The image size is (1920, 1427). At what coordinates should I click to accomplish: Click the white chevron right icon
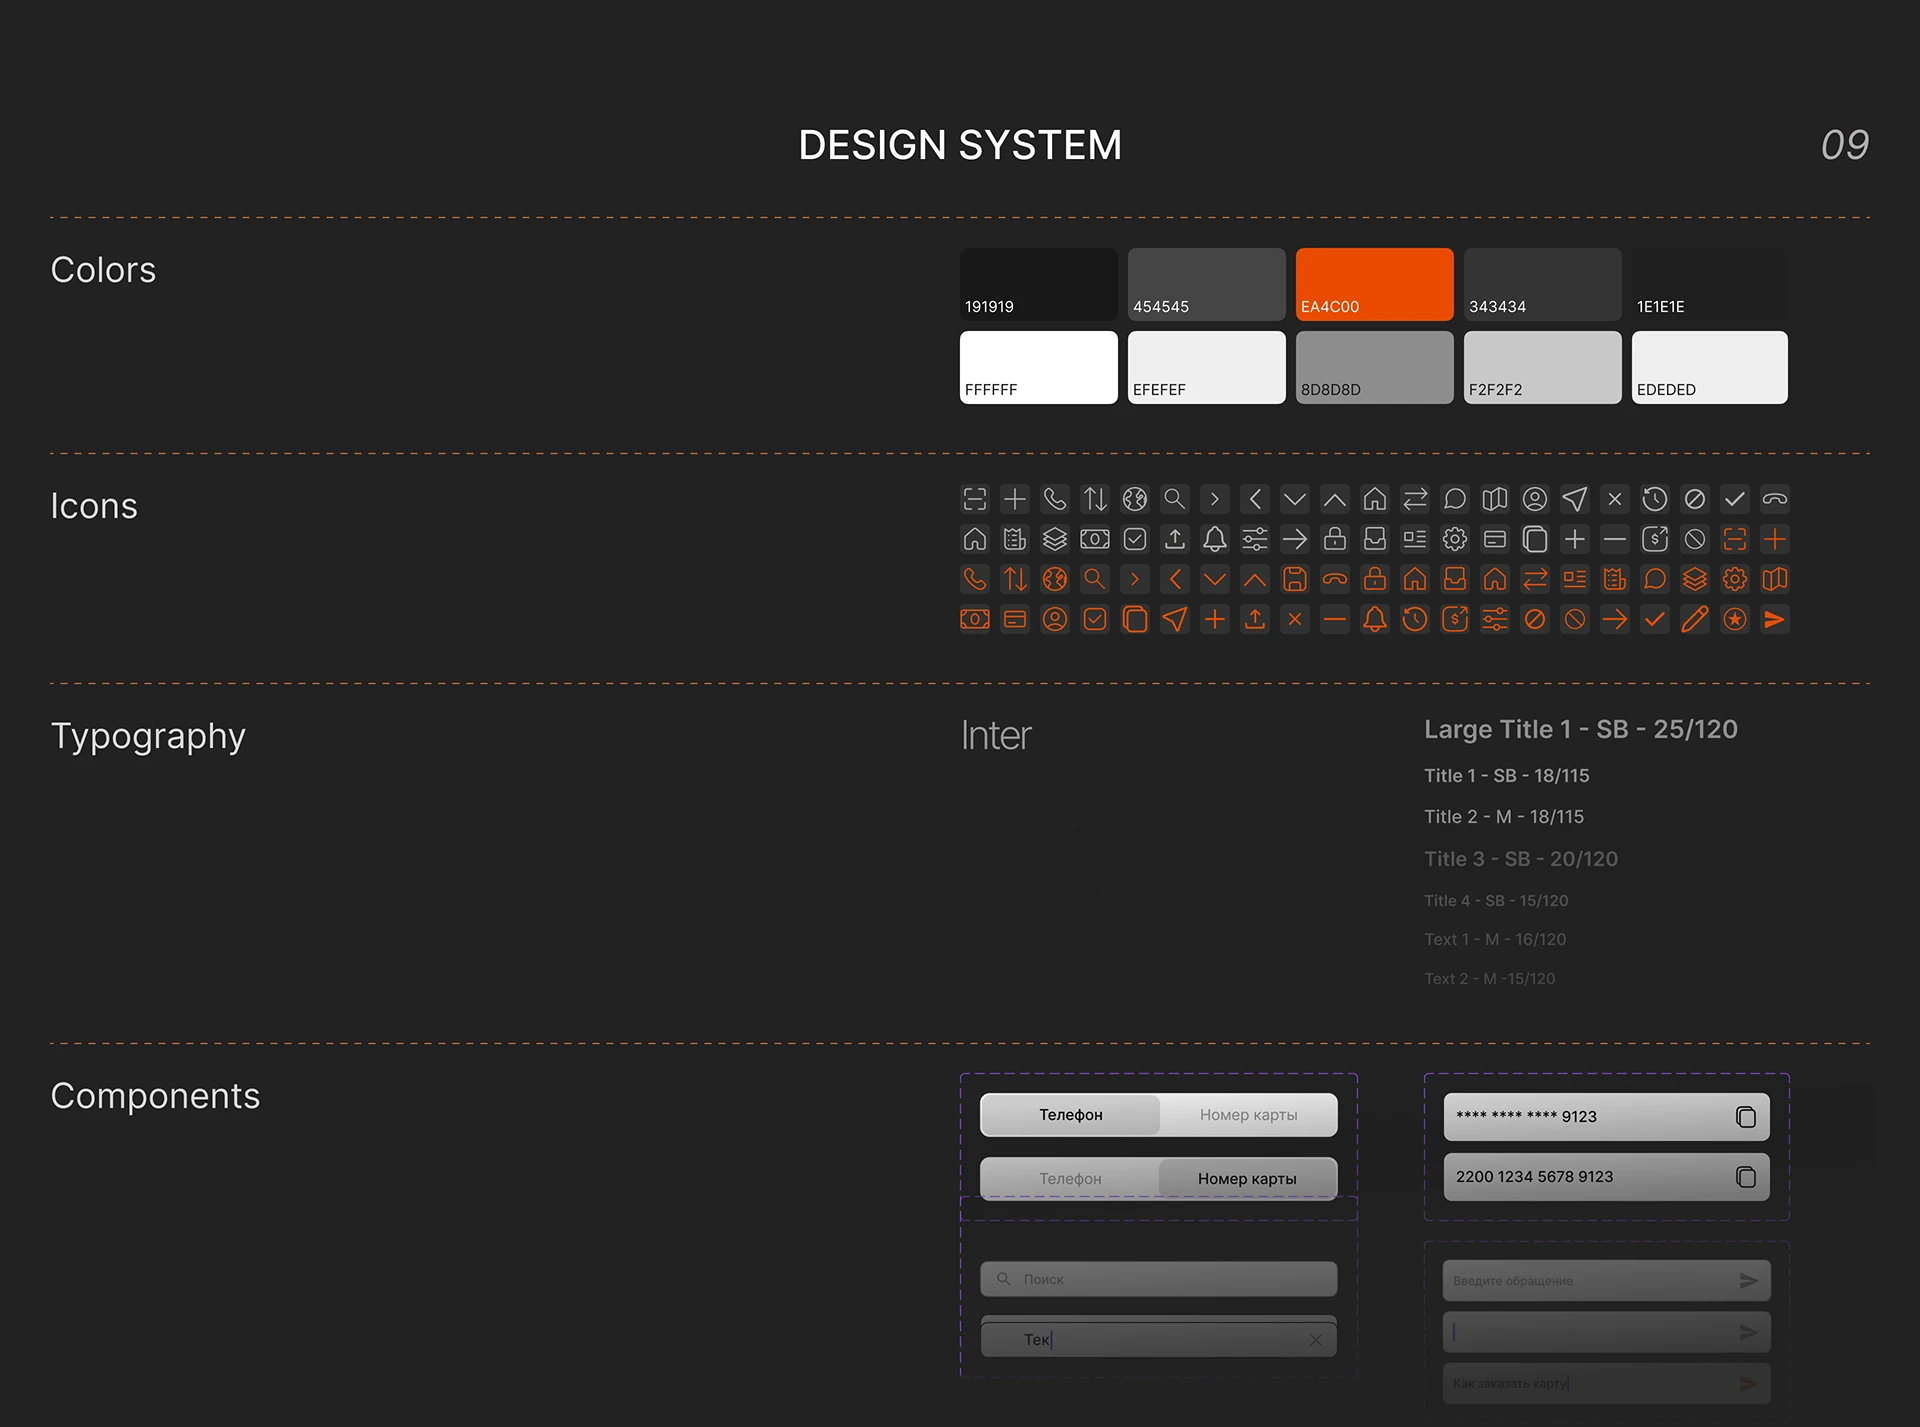pyautogui.click(x=1215, y=499)
